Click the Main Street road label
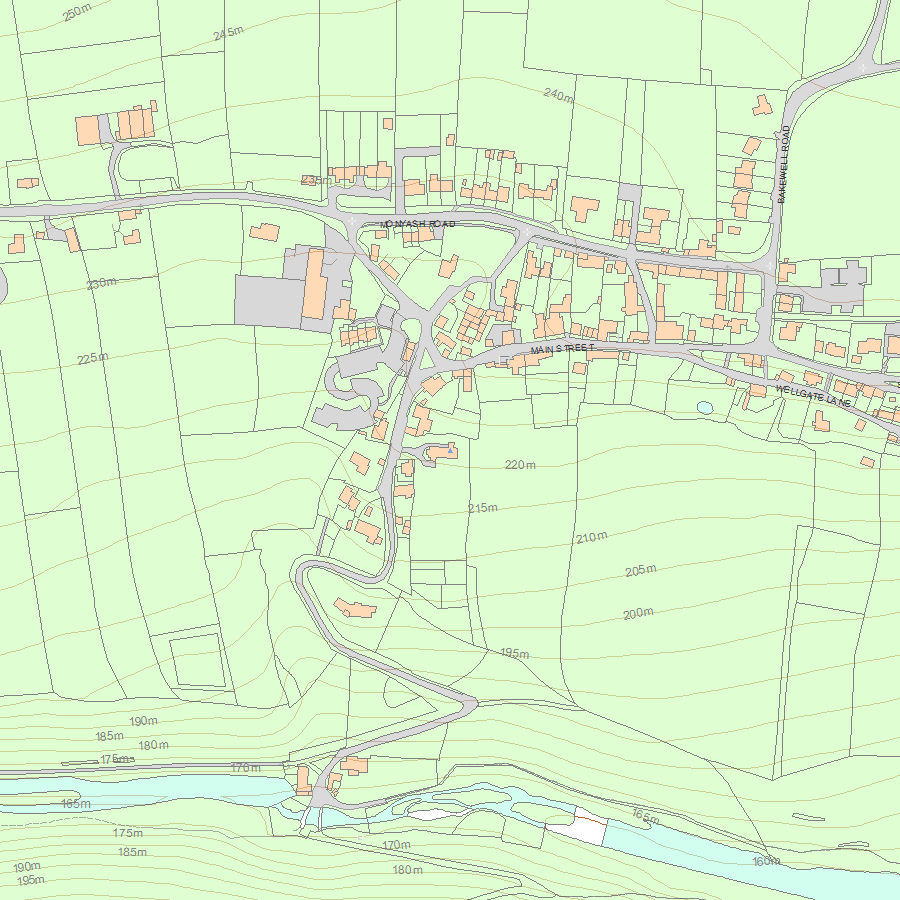Screen dimensions: 900x900 click(x=562, y=349)
